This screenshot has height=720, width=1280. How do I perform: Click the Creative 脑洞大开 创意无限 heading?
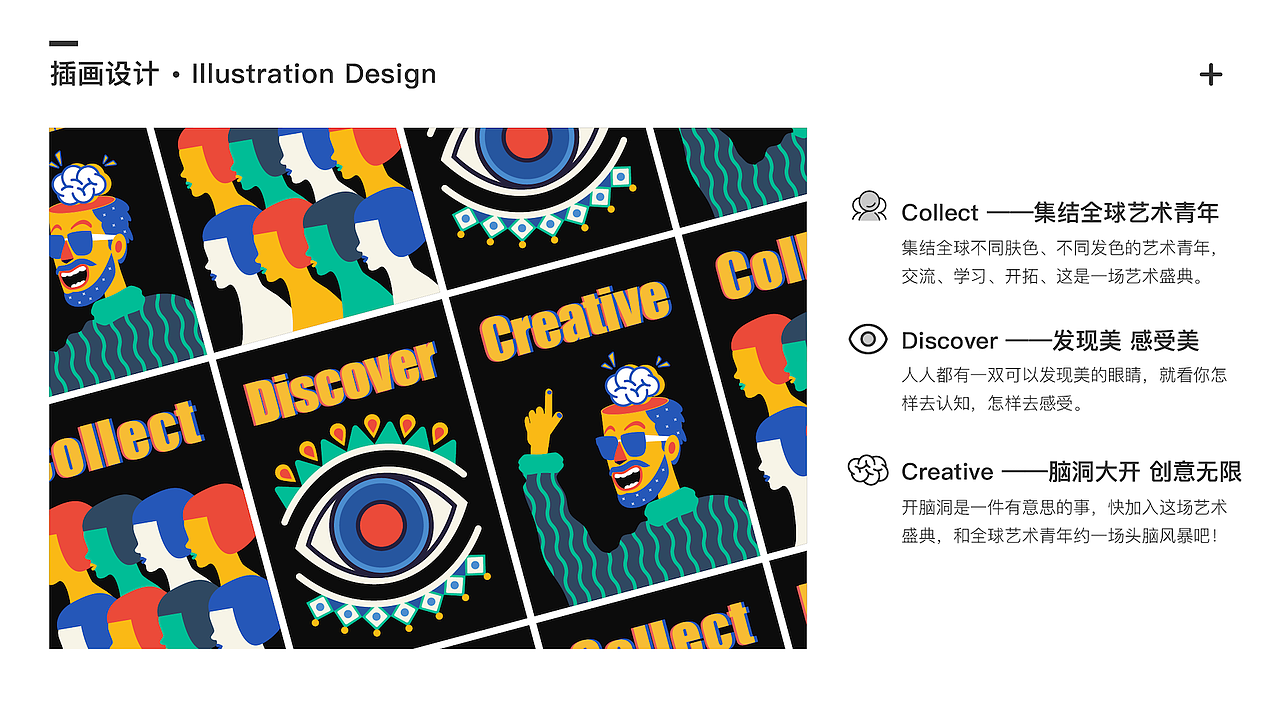(x=1071, y=471)
